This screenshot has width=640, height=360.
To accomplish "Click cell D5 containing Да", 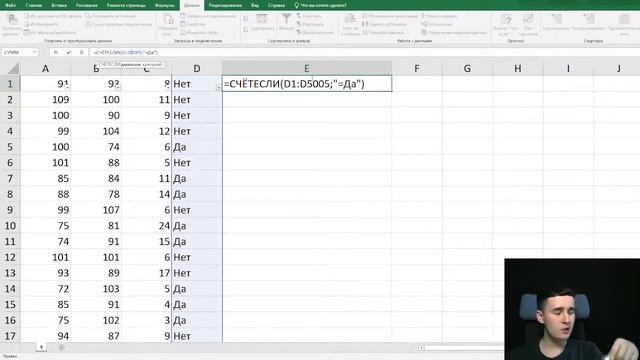I will [x=197, y=147].
